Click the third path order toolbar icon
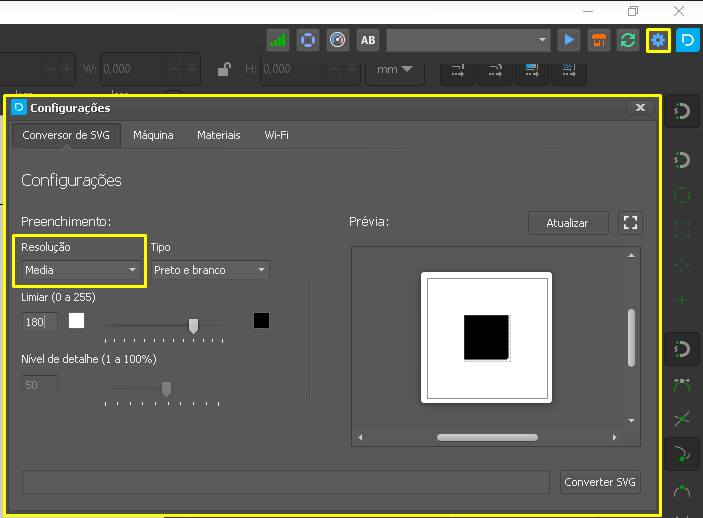Image resolution: width=703 pixels, height=518 pixels. click(532, 70)
